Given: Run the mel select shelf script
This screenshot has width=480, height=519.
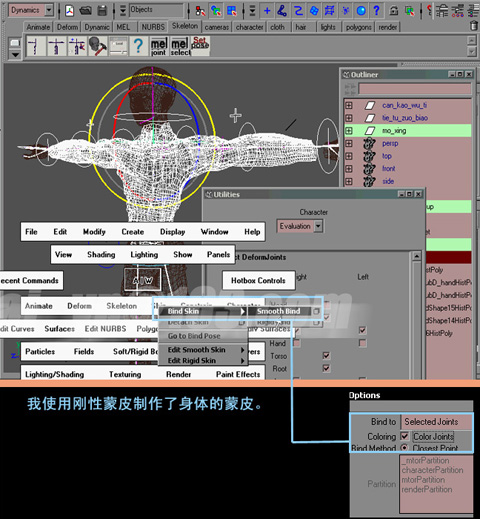Looking at the screenshot, I should 180,47.
